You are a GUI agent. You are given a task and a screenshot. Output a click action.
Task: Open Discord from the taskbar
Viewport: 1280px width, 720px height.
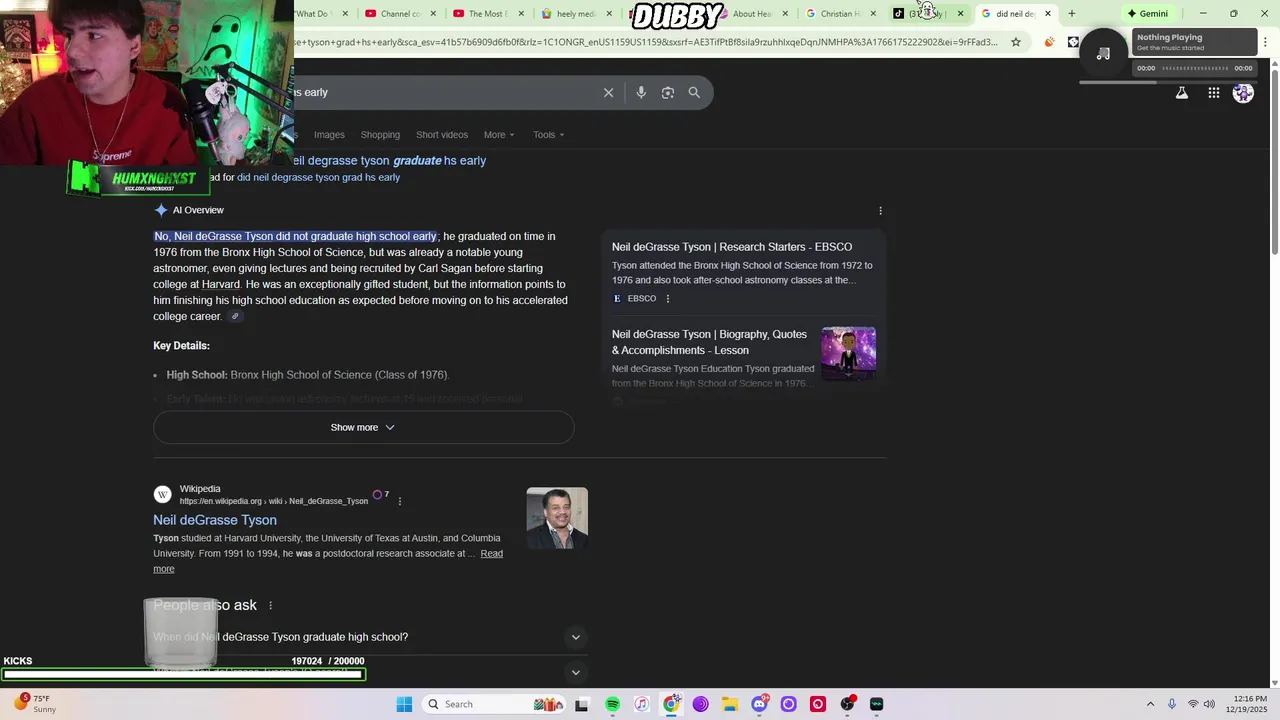click(759, 704)
